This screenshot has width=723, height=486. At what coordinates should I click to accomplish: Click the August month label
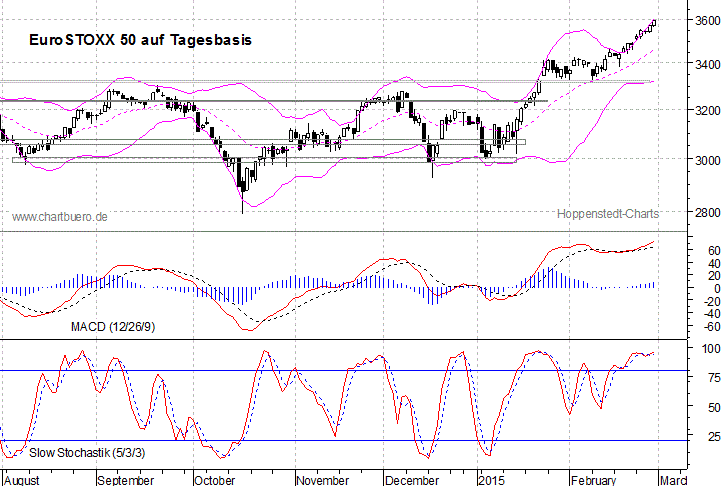(22, 480)
